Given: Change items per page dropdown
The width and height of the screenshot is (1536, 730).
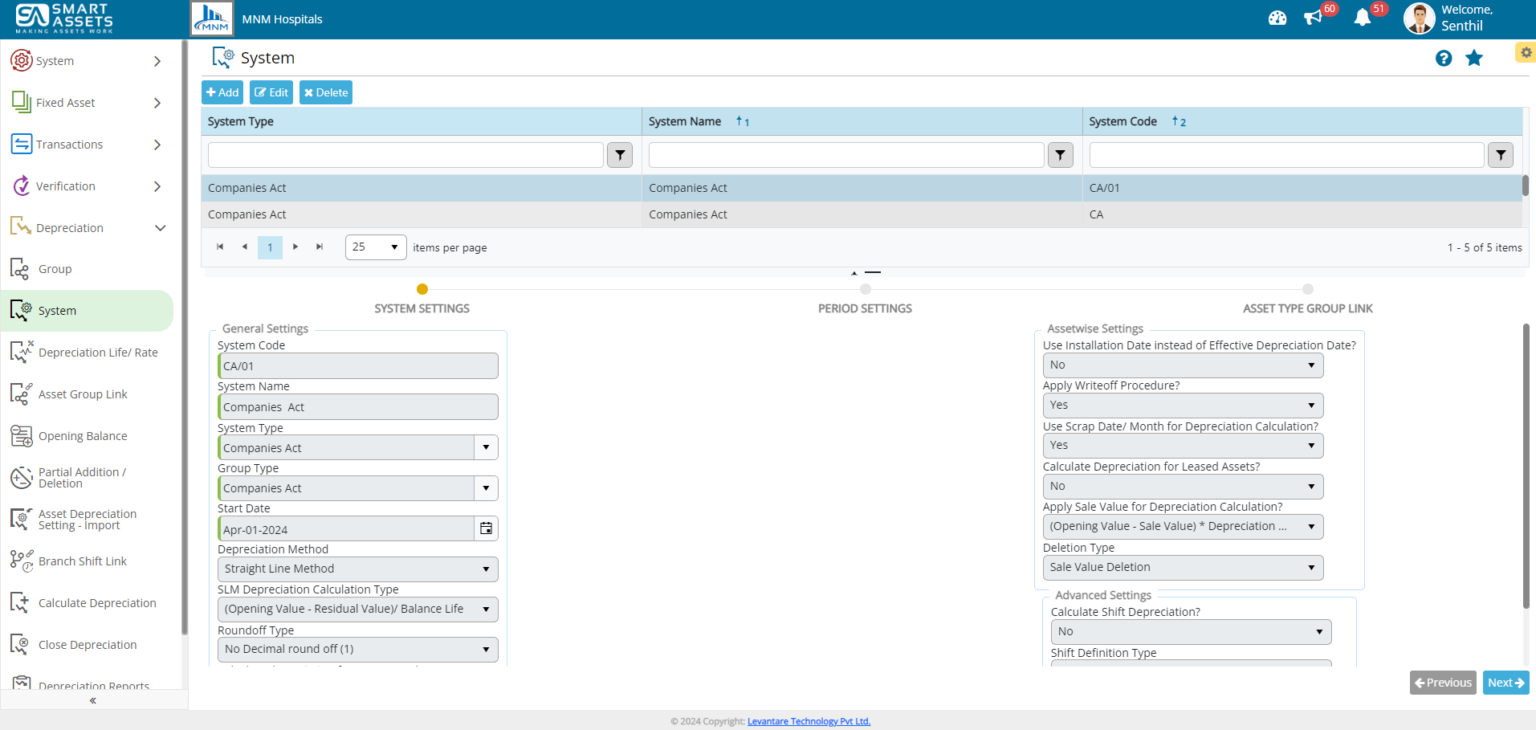Looking at the screenshot, I should click(376, 247).
